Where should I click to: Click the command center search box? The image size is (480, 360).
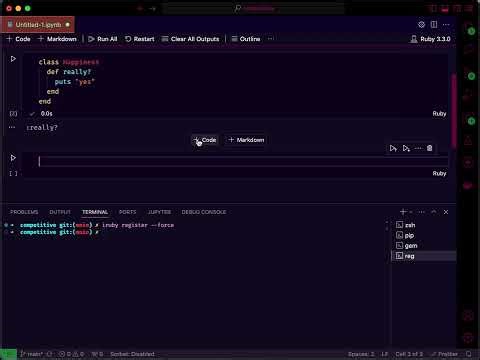click(255, 8)
